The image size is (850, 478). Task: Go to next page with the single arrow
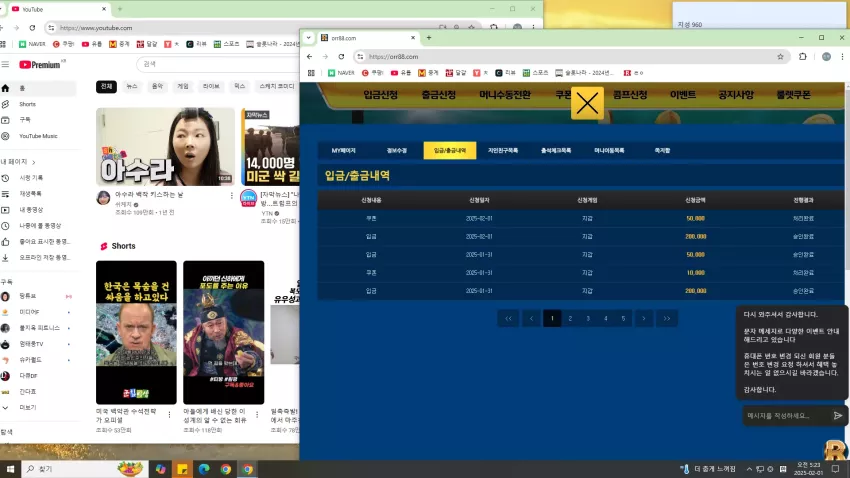point(644,319)
